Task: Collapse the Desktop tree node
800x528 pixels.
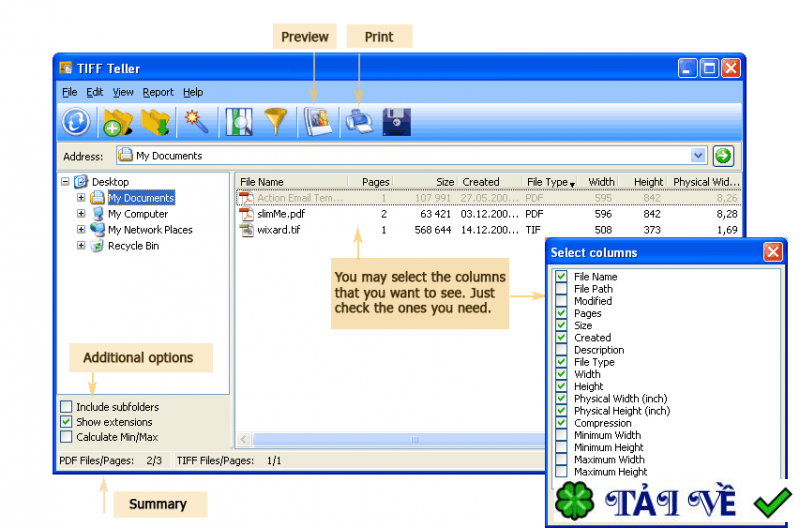Action: 65,182
